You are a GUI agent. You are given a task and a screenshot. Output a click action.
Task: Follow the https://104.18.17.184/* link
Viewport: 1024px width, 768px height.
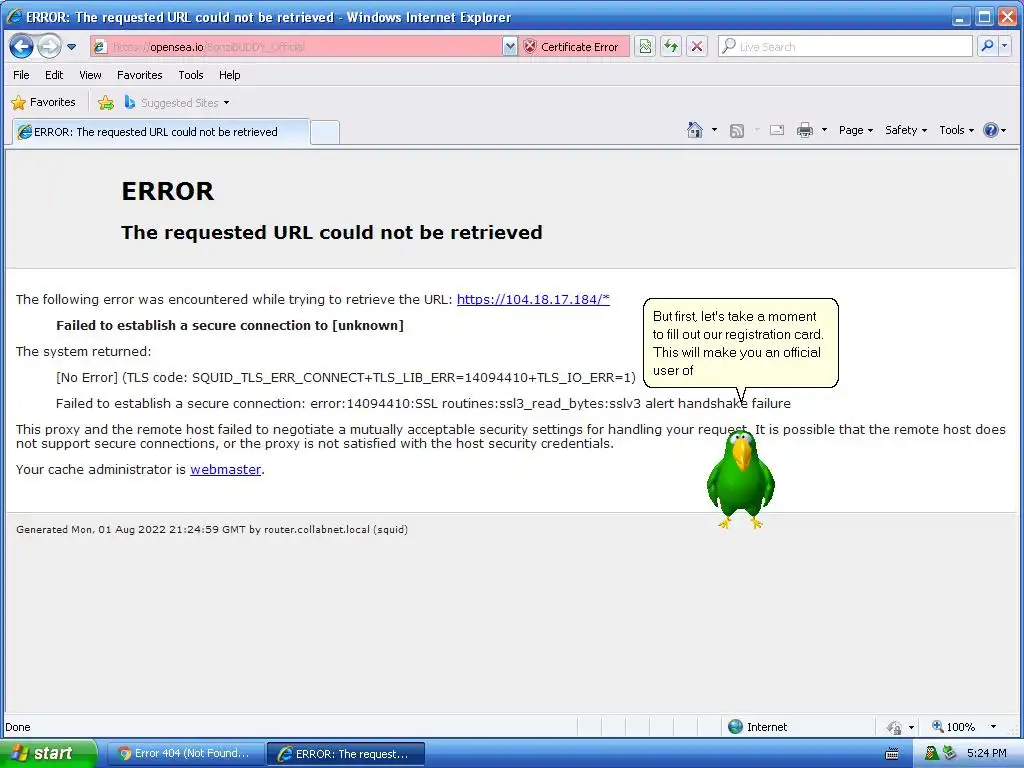point(533,299)
